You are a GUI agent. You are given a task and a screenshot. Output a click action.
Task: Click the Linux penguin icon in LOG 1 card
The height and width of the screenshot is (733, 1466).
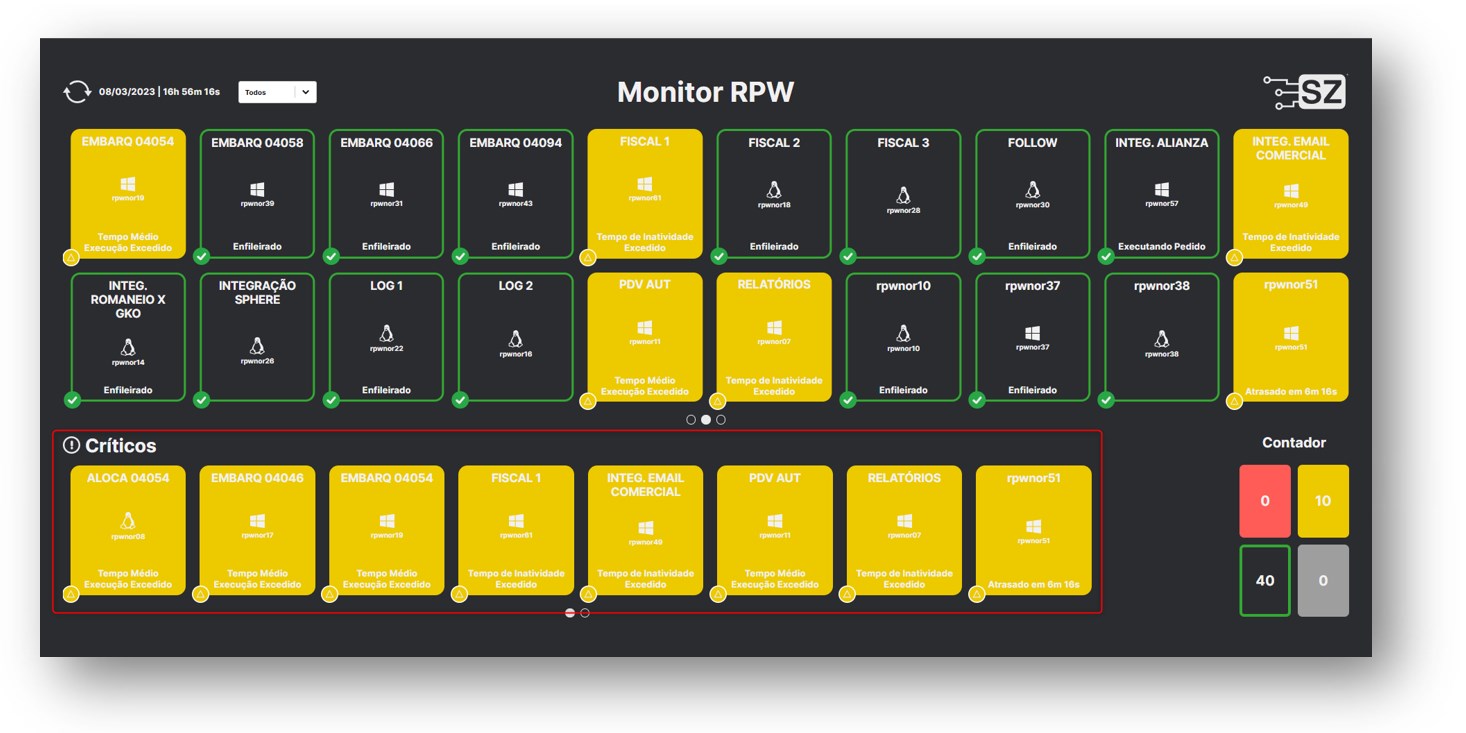tap(386, 333)
